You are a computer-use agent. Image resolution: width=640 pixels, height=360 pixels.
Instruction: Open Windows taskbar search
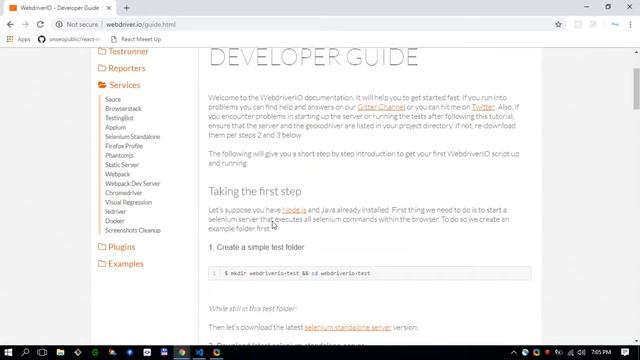pyautogui.click(x=25, y=352)
